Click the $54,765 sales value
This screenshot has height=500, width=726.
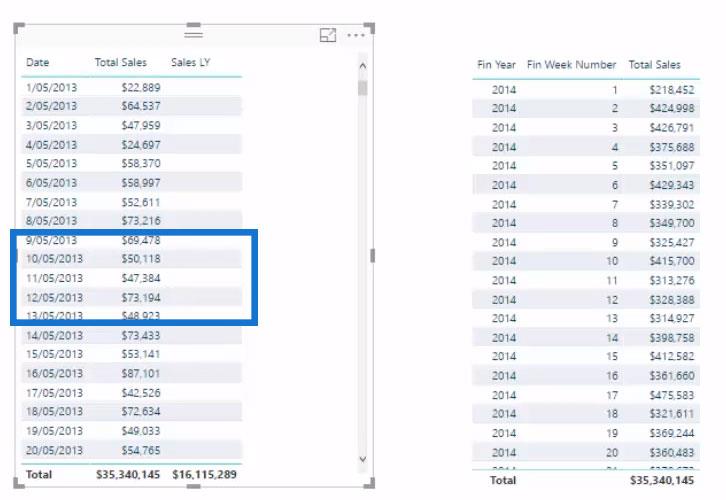pos(141,450)
